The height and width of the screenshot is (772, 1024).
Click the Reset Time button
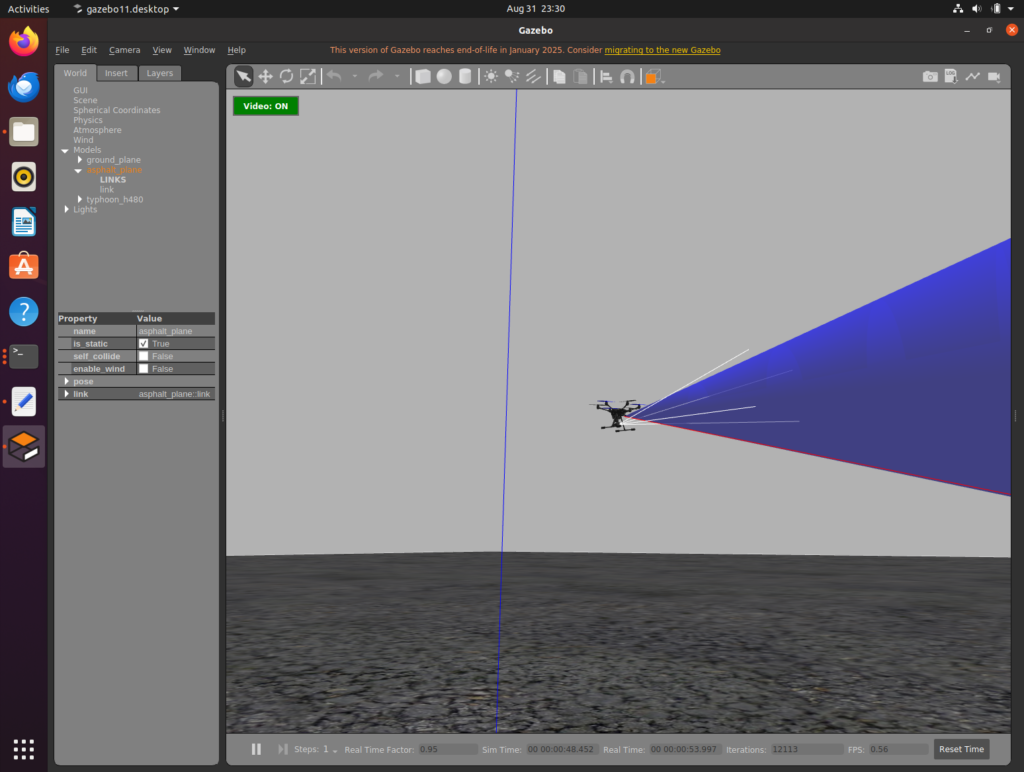[x=961, y=749]
